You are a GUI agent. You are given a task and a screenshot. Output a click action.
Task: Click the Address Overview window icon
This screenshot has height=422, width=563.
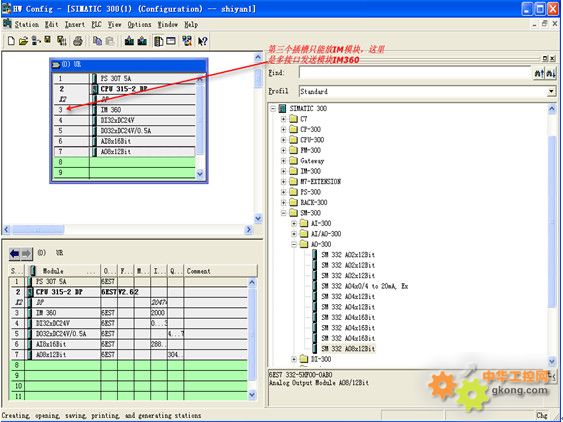point(171,41)
